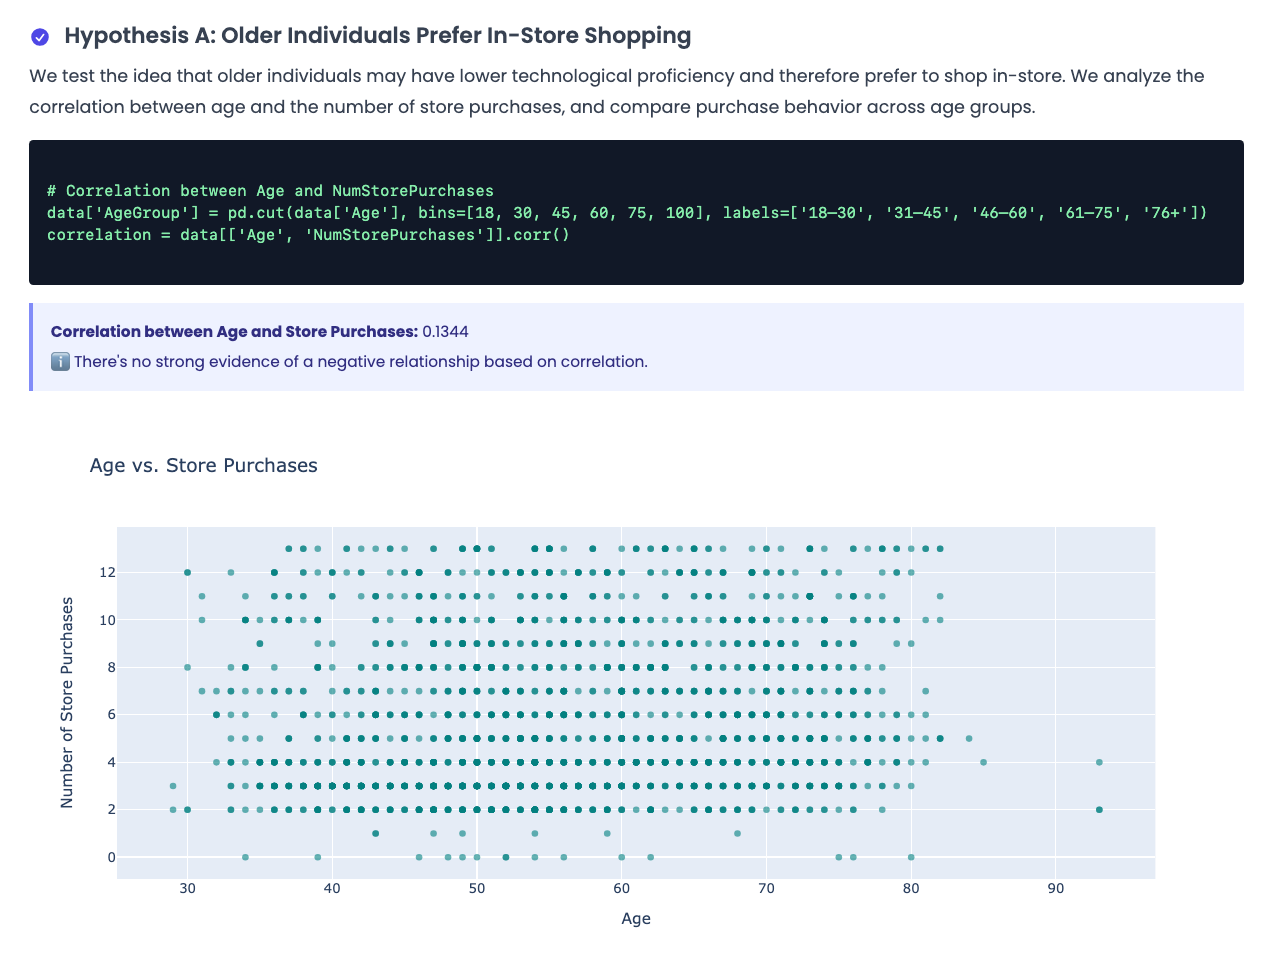The height and width of the screenshot is (973, 1284).
Task: Click the Hypothesis A heading text
Action: coord(377,36)
